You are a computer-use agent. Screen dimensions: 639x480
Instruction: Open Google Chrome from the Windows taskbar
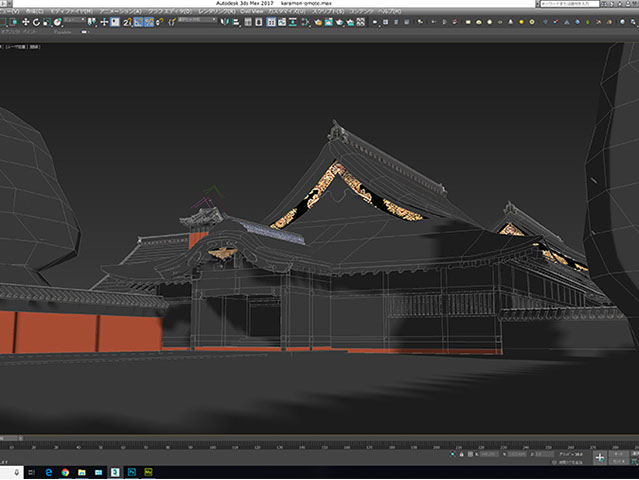pyautogui.click(x=65, y=471)
